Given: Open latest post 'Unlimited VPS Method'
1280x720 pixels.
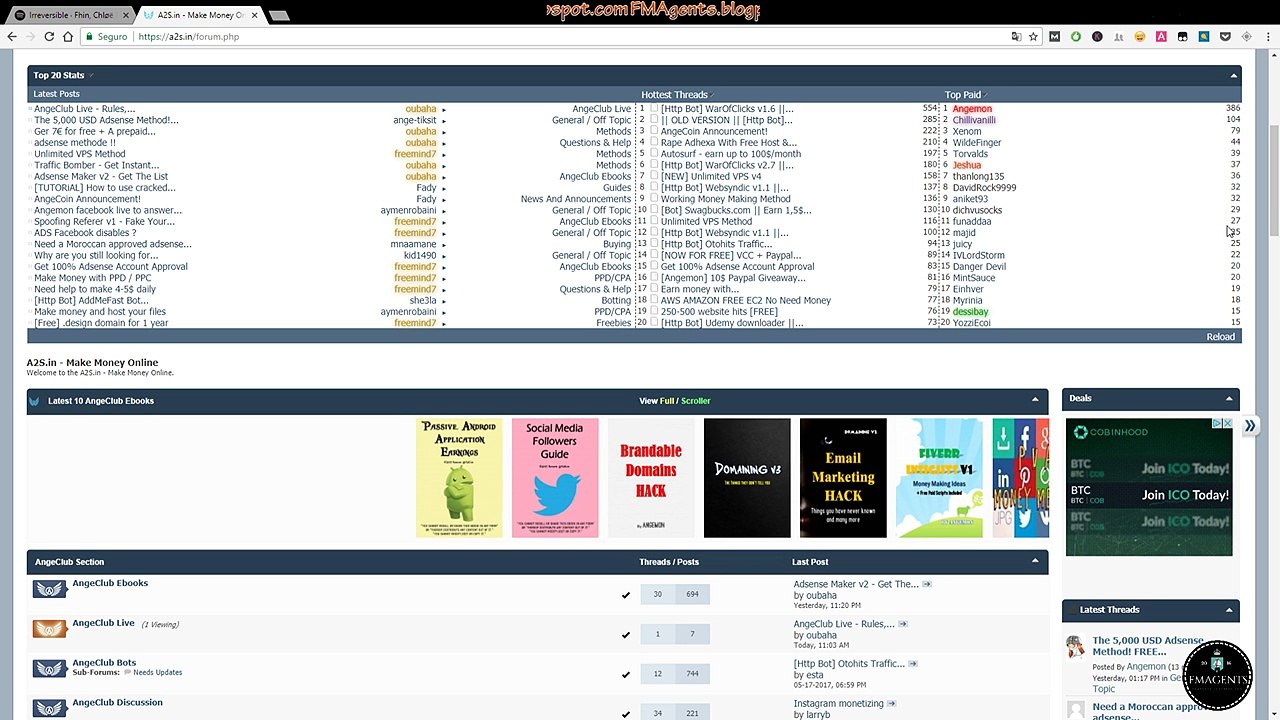Looking at the screenshot, I should [x=80, y=154].
